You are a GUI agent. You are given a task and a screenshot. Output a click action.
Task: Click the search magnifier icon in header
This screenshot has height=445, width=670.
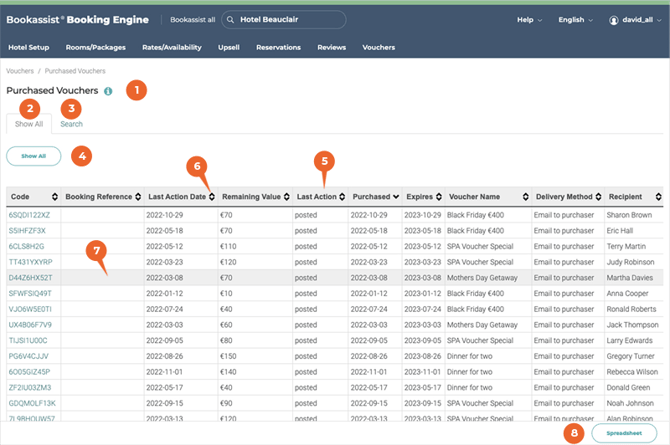pyautogui.click(x=230, y=19)
